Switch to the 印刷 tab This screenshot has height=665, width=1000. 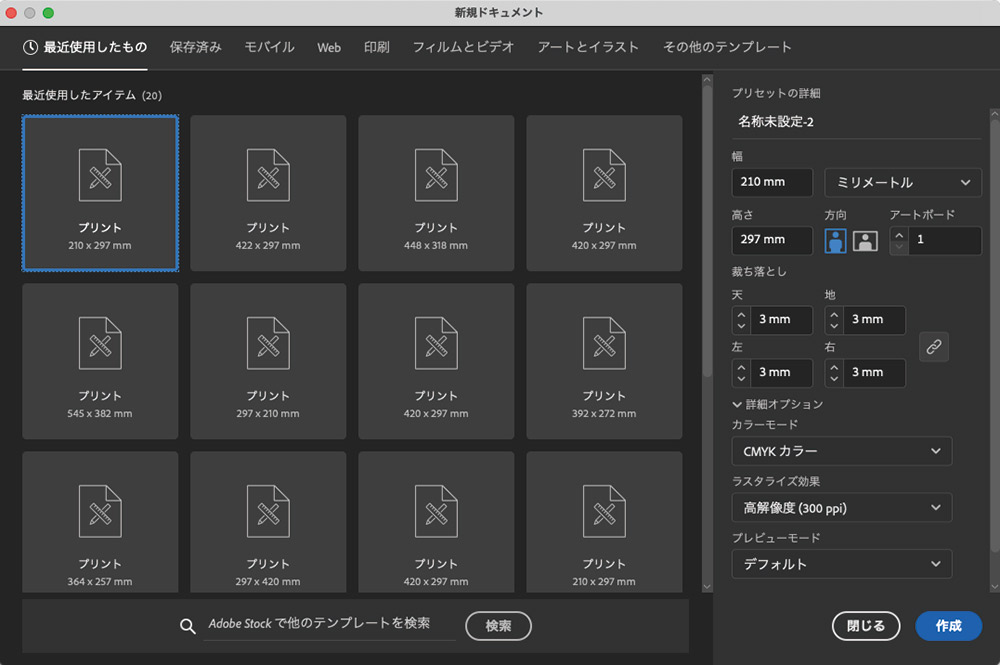tap(376, 46)
